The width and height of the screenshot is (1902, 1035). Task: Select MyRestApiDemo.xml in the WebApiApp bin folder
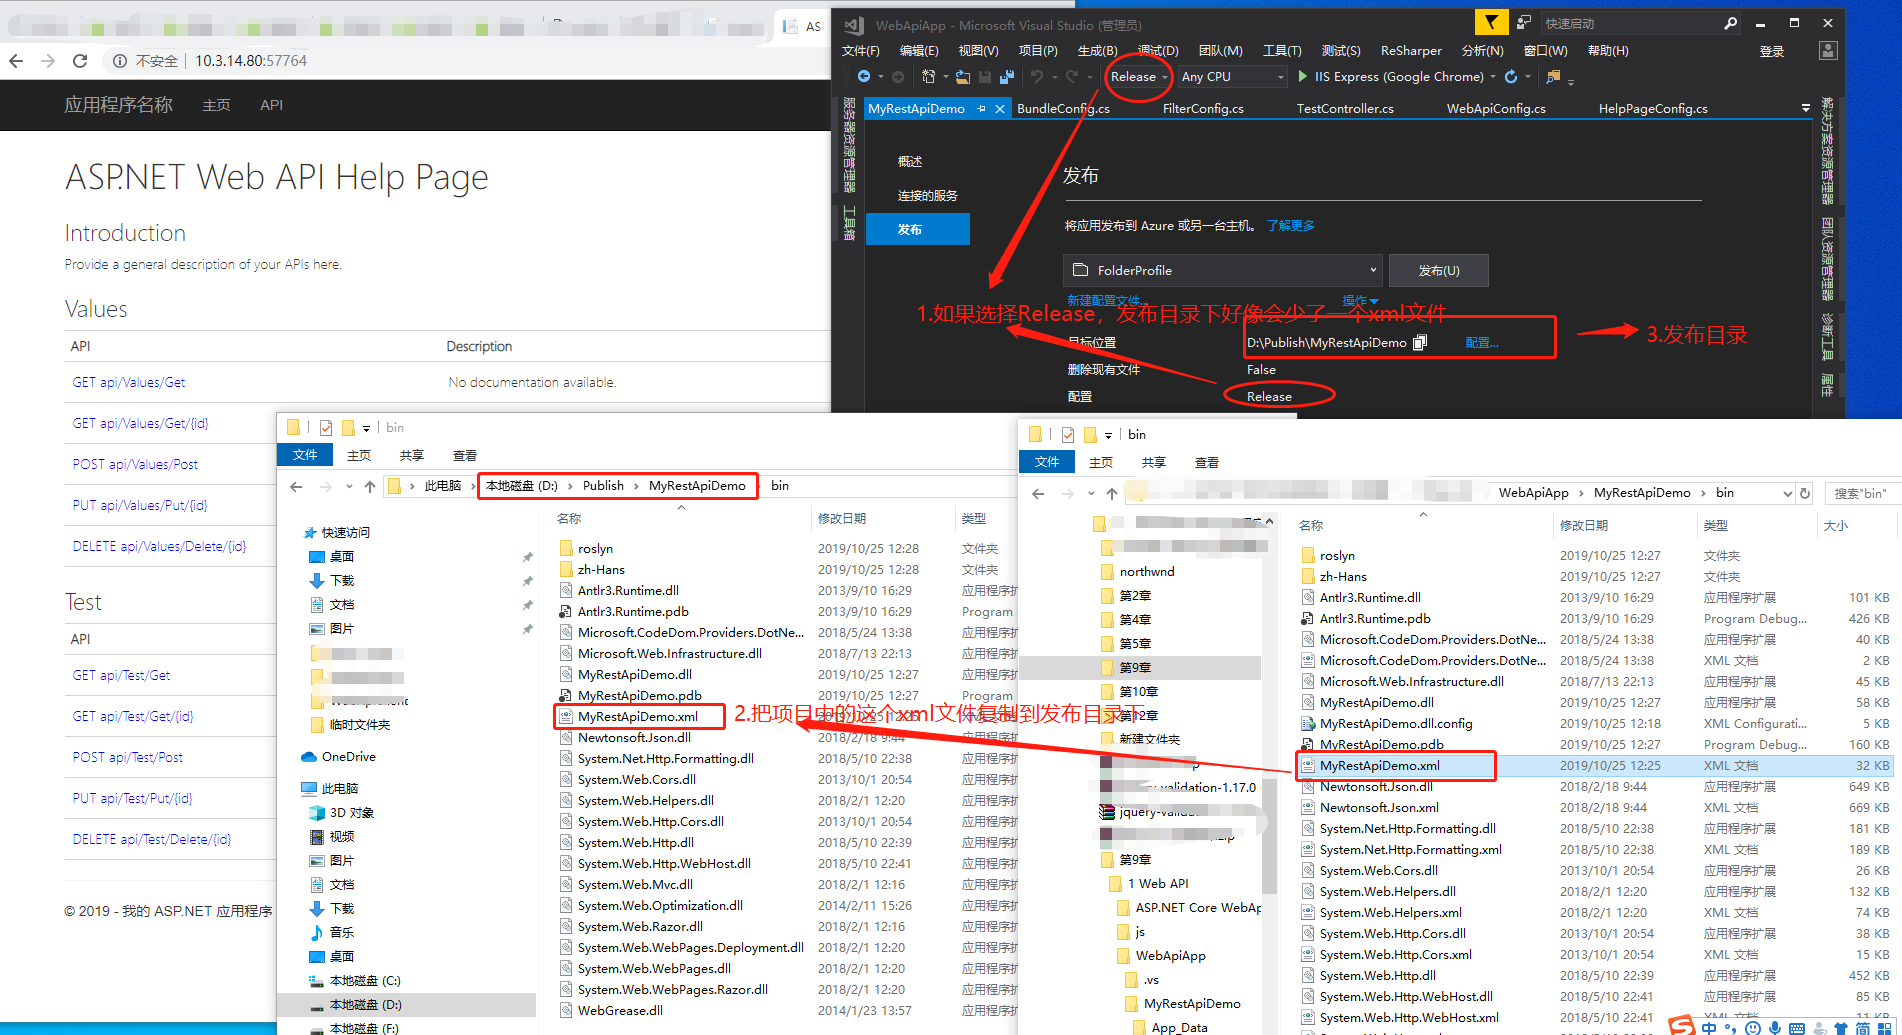(x=1380, y=765)
